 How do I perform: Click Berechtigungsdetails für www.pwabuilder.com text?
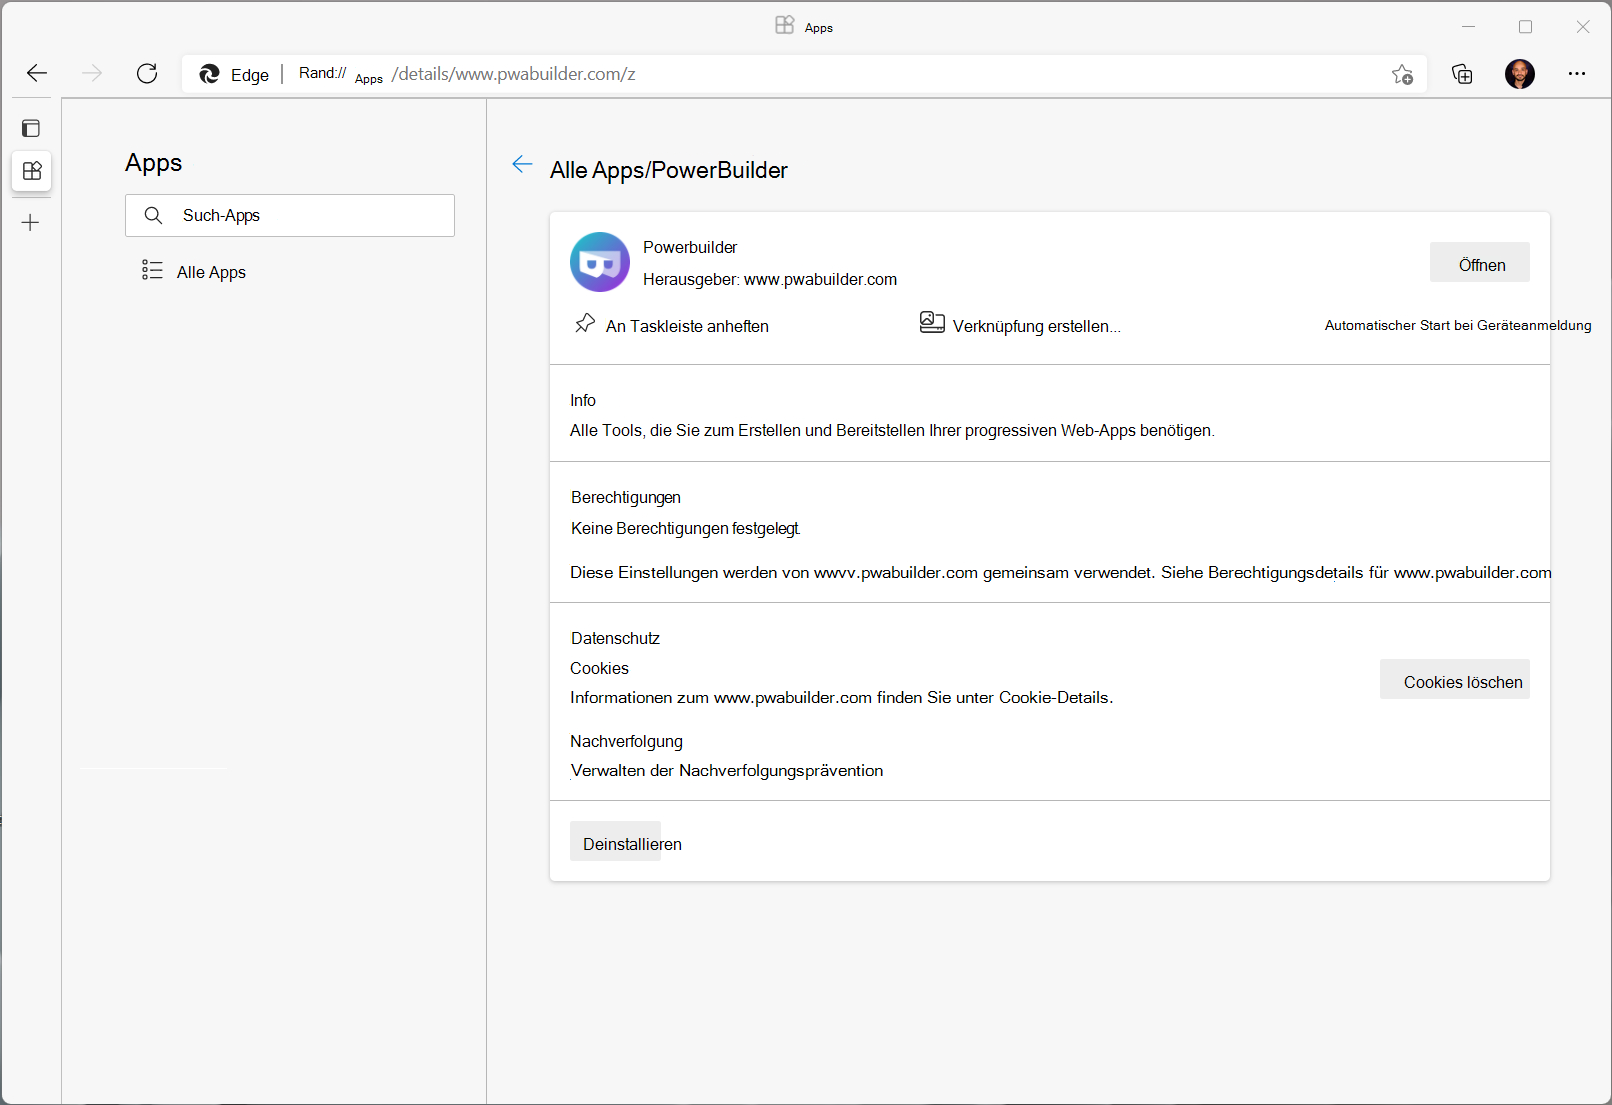[1380, 572]
